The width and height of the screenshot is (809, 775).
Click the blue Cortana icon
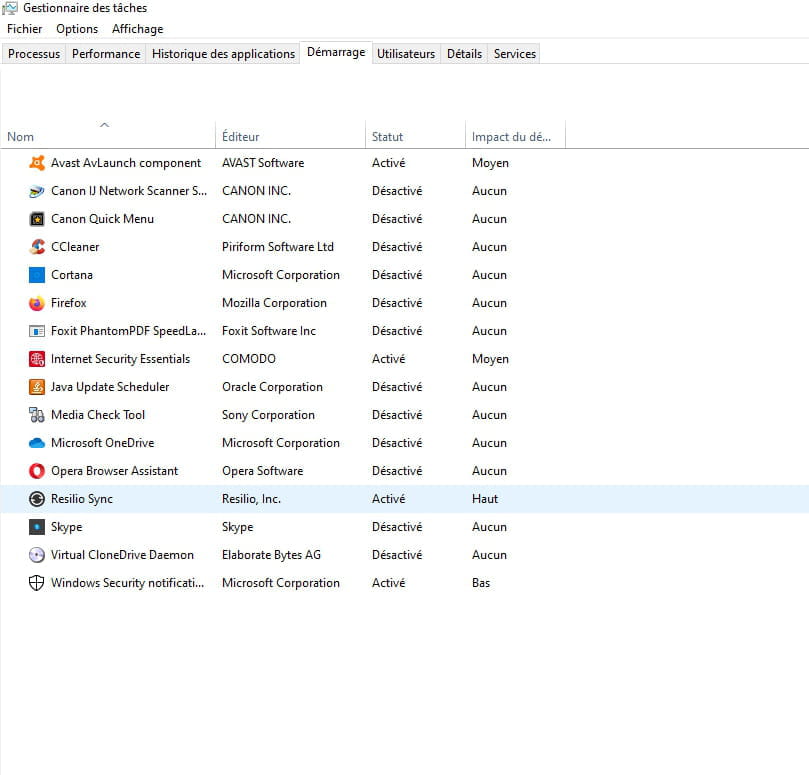[37, 275]
